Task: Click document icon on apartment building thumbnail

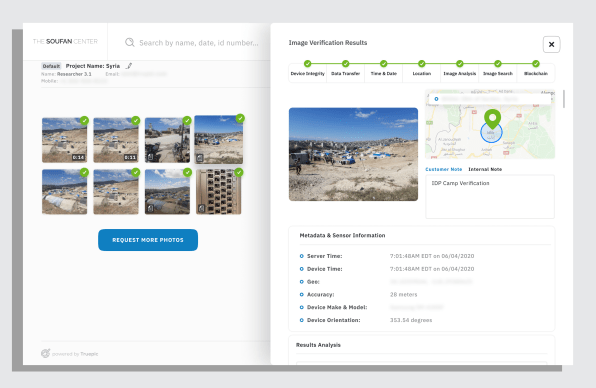Action: tap(201, 208)
